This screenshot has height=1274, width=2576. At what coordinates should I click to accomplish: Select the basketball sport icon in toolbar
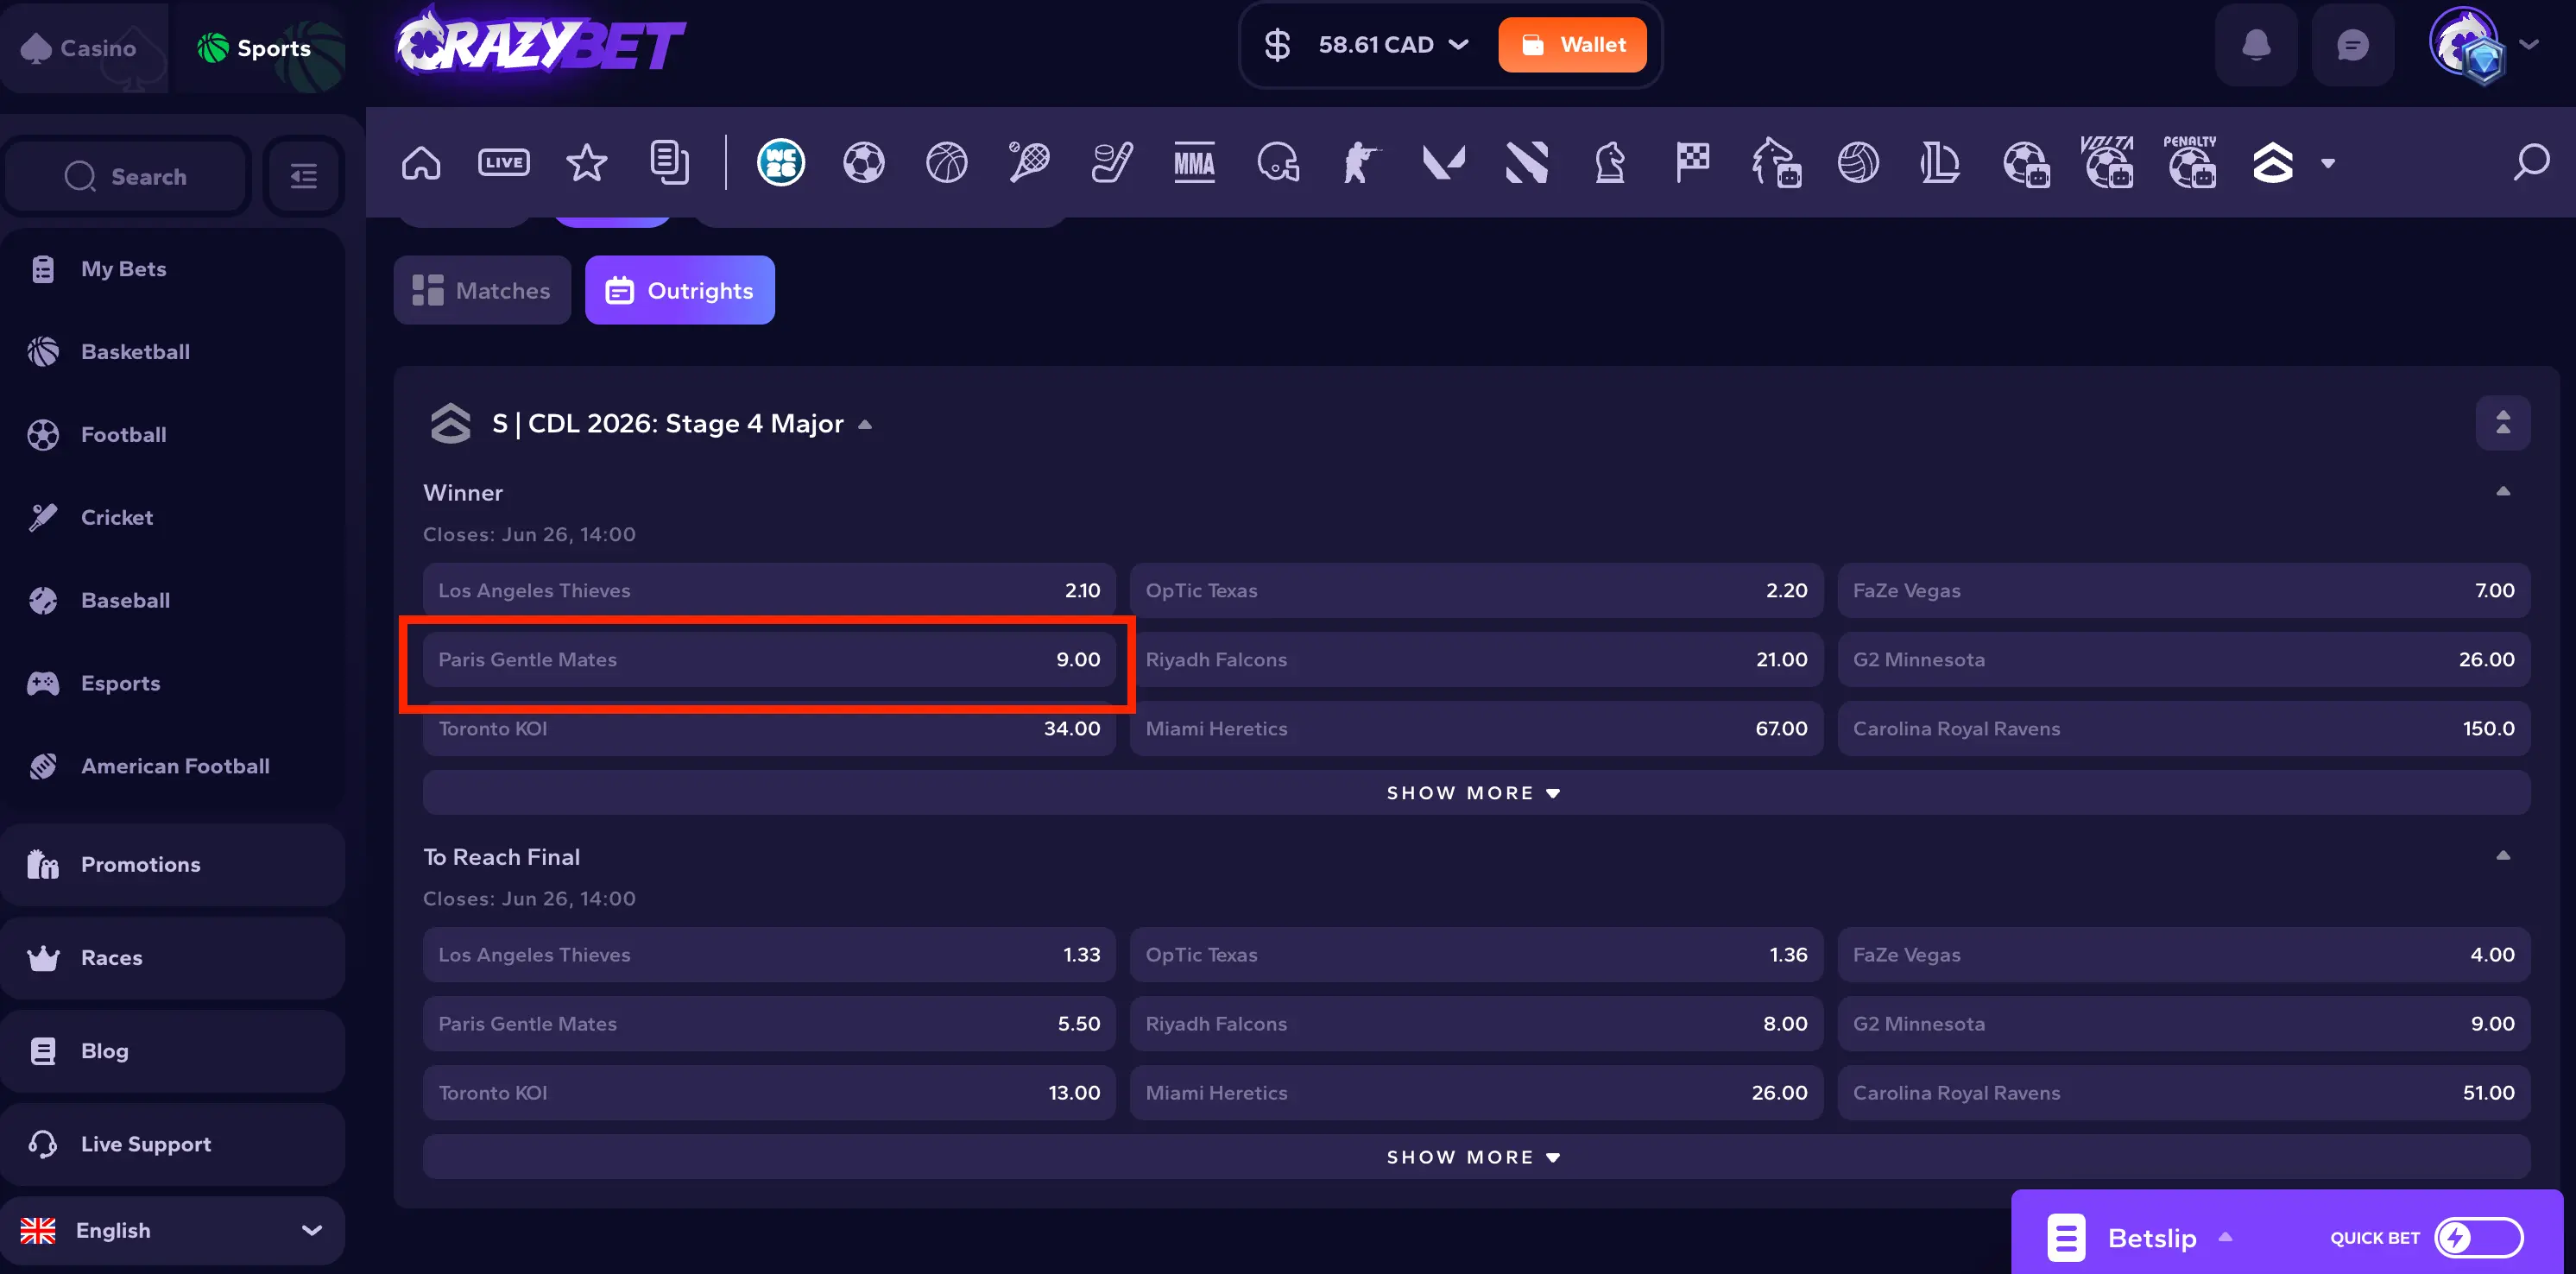[x=946, y=162]
